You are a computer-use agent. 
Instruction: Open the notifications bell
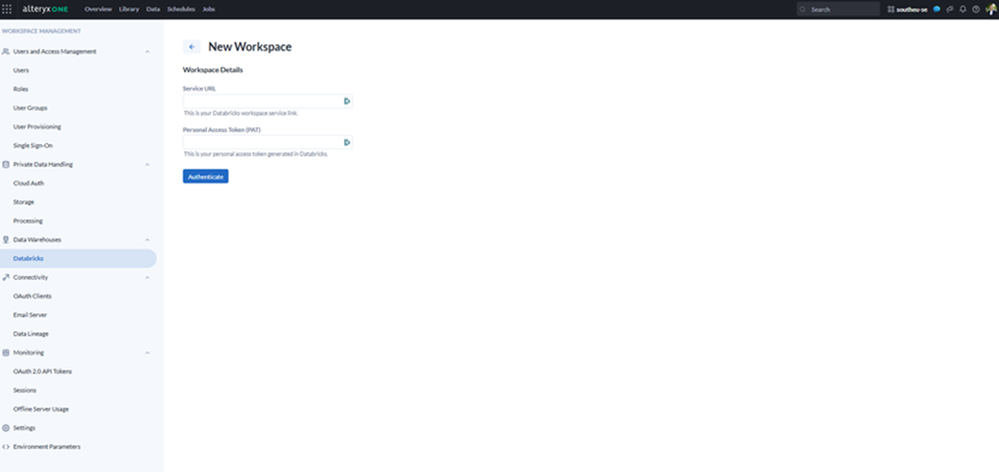click(963, 10)
